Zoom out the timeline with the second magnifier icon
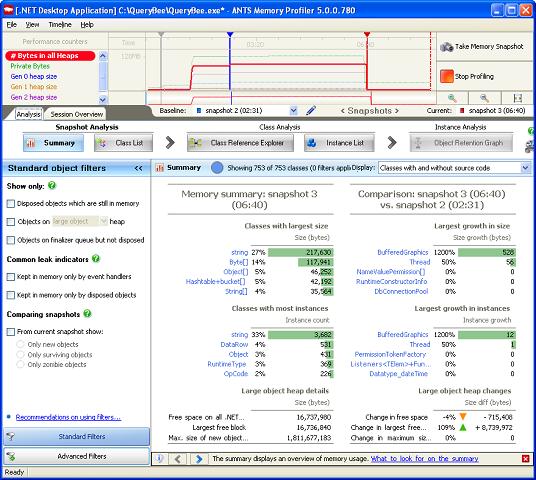536x480 pixels. click(x=484, y=98)
